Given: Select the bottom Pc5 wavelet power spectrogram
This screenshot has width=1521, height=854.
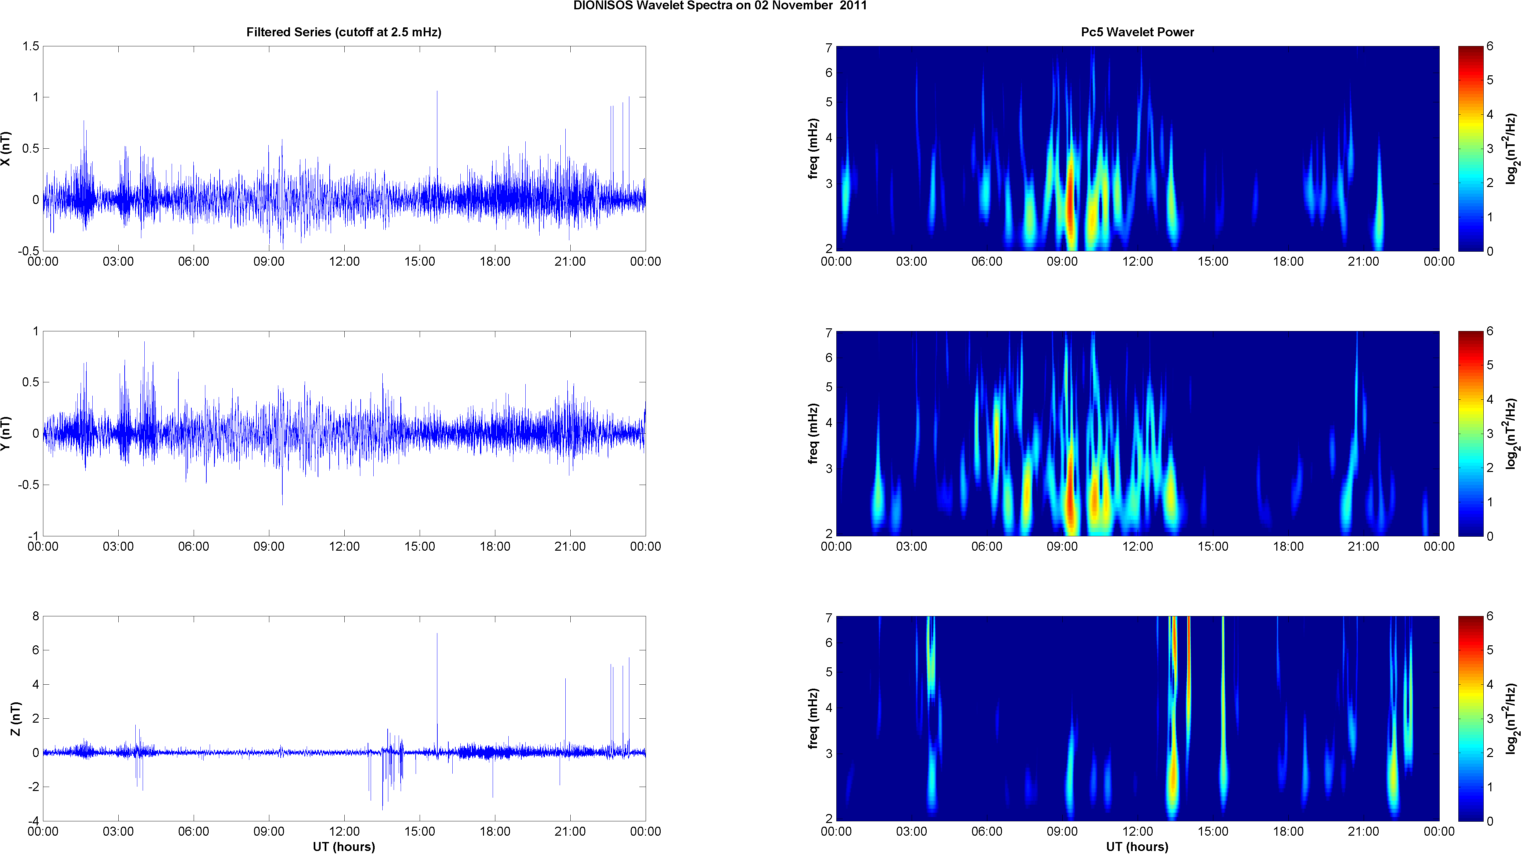Looking at the screenshot, I should point(1137,719).
